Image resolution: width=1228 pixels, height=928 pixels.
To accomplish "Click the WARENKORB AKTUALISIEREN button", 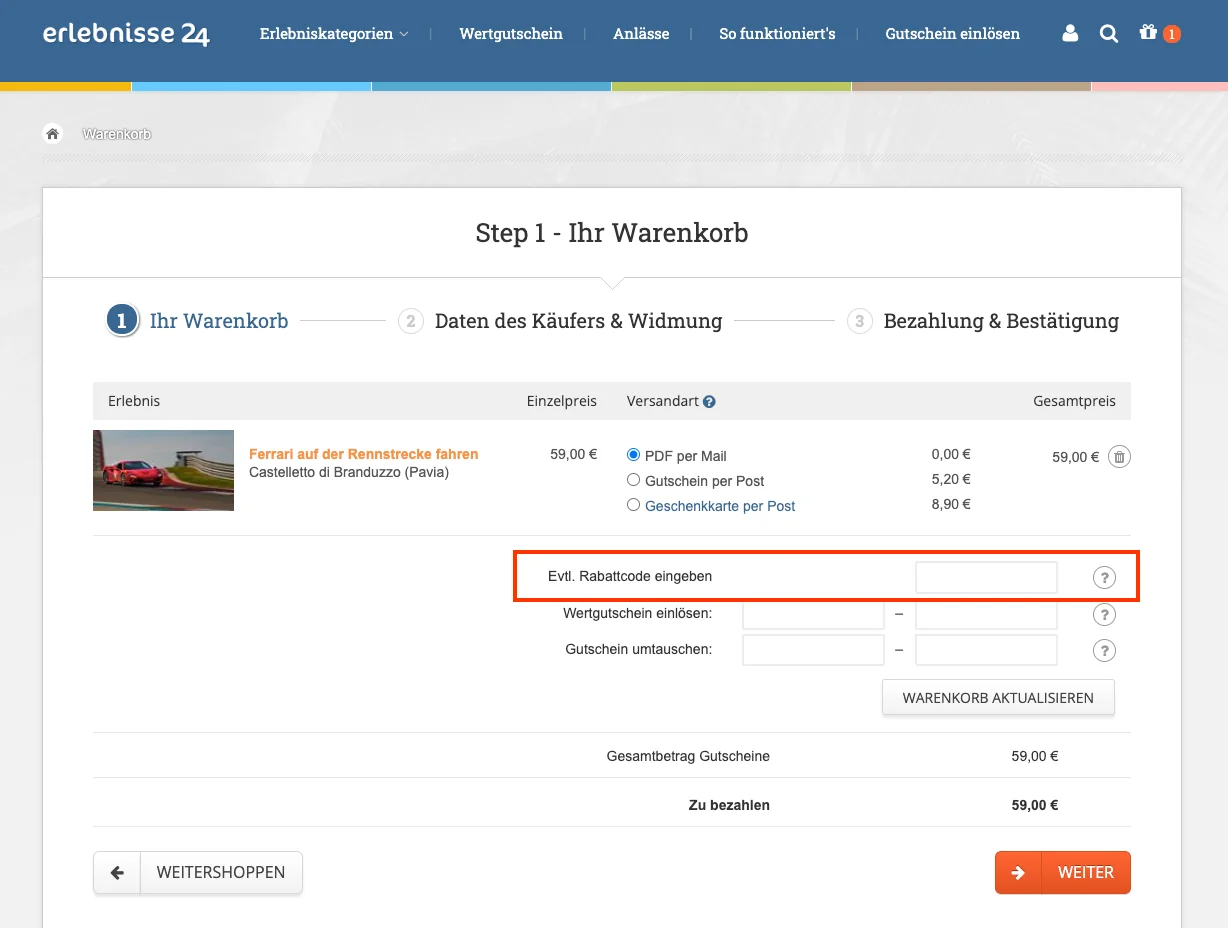I will pos(998,697).
